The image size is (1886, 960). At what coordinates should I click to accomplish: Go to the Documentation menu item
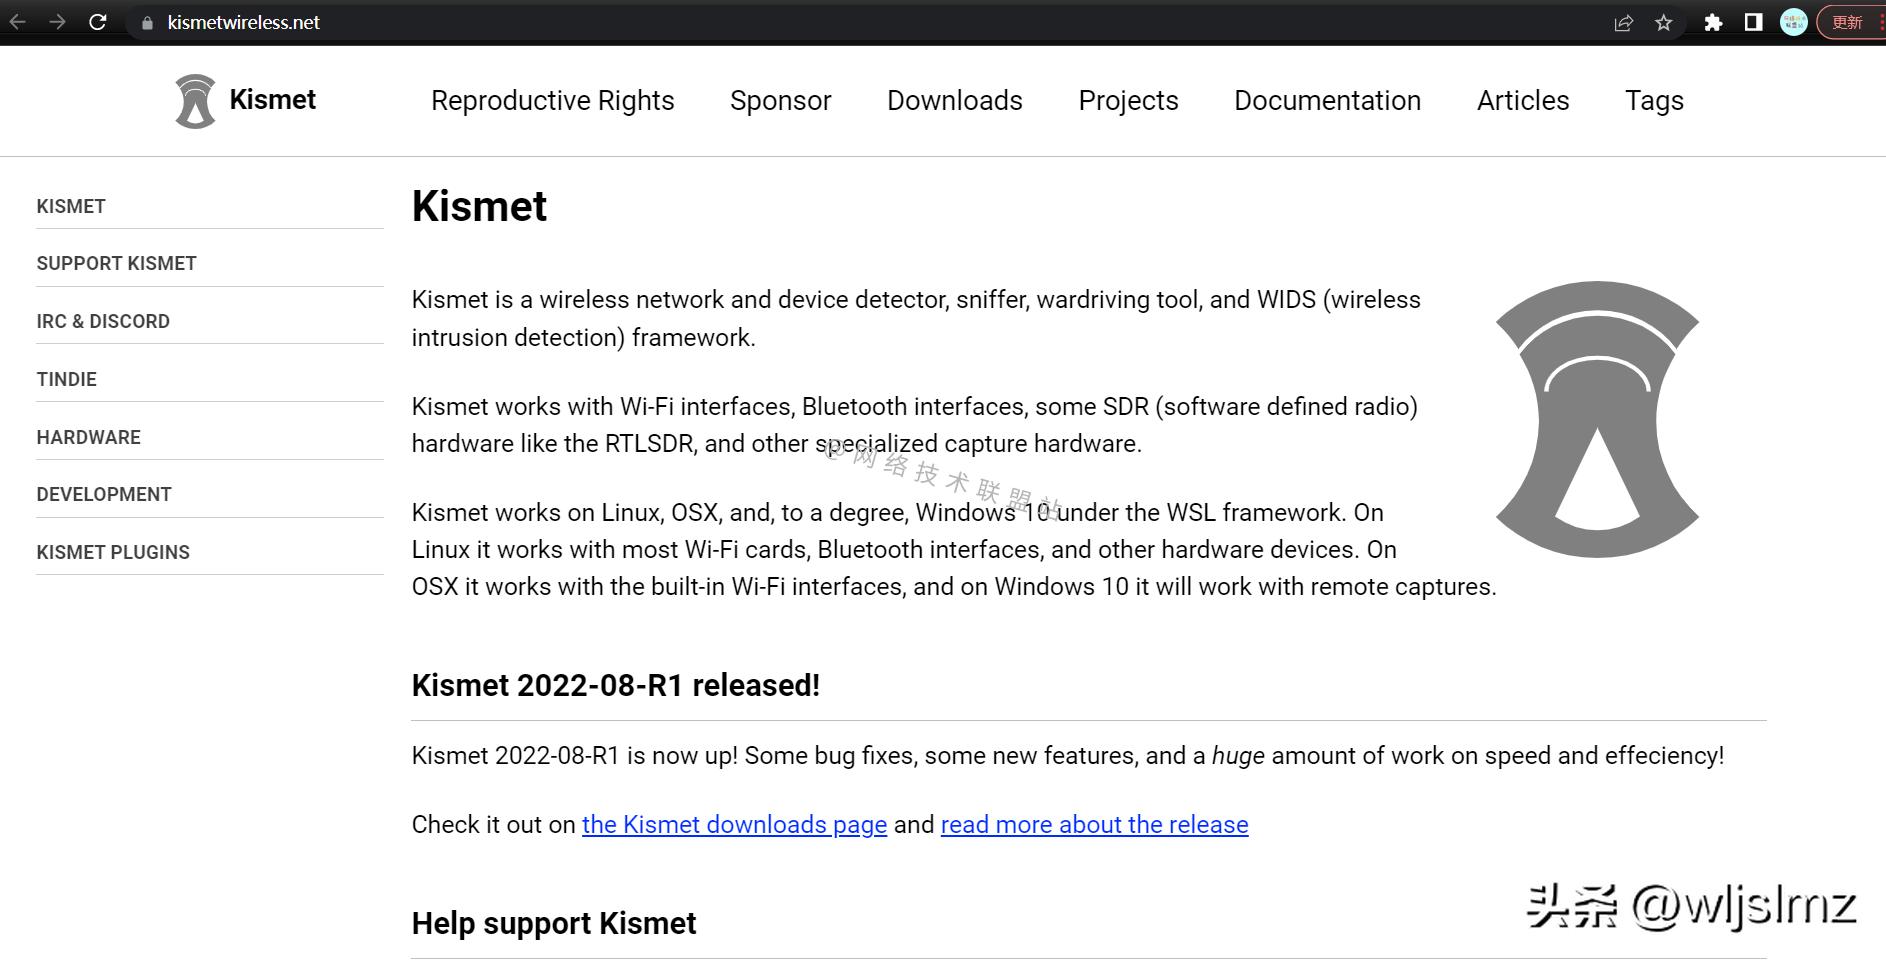(1327, 100)
